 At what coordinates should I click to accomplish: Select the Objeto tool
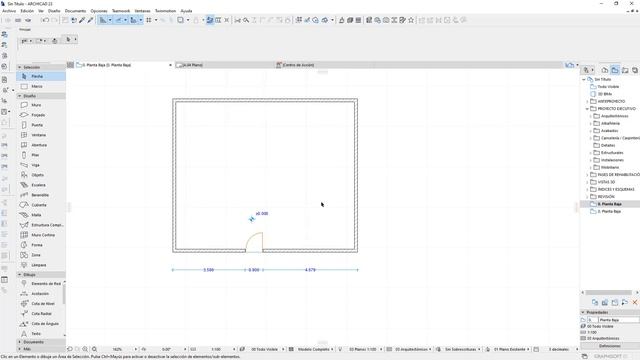tap(41, 175)
